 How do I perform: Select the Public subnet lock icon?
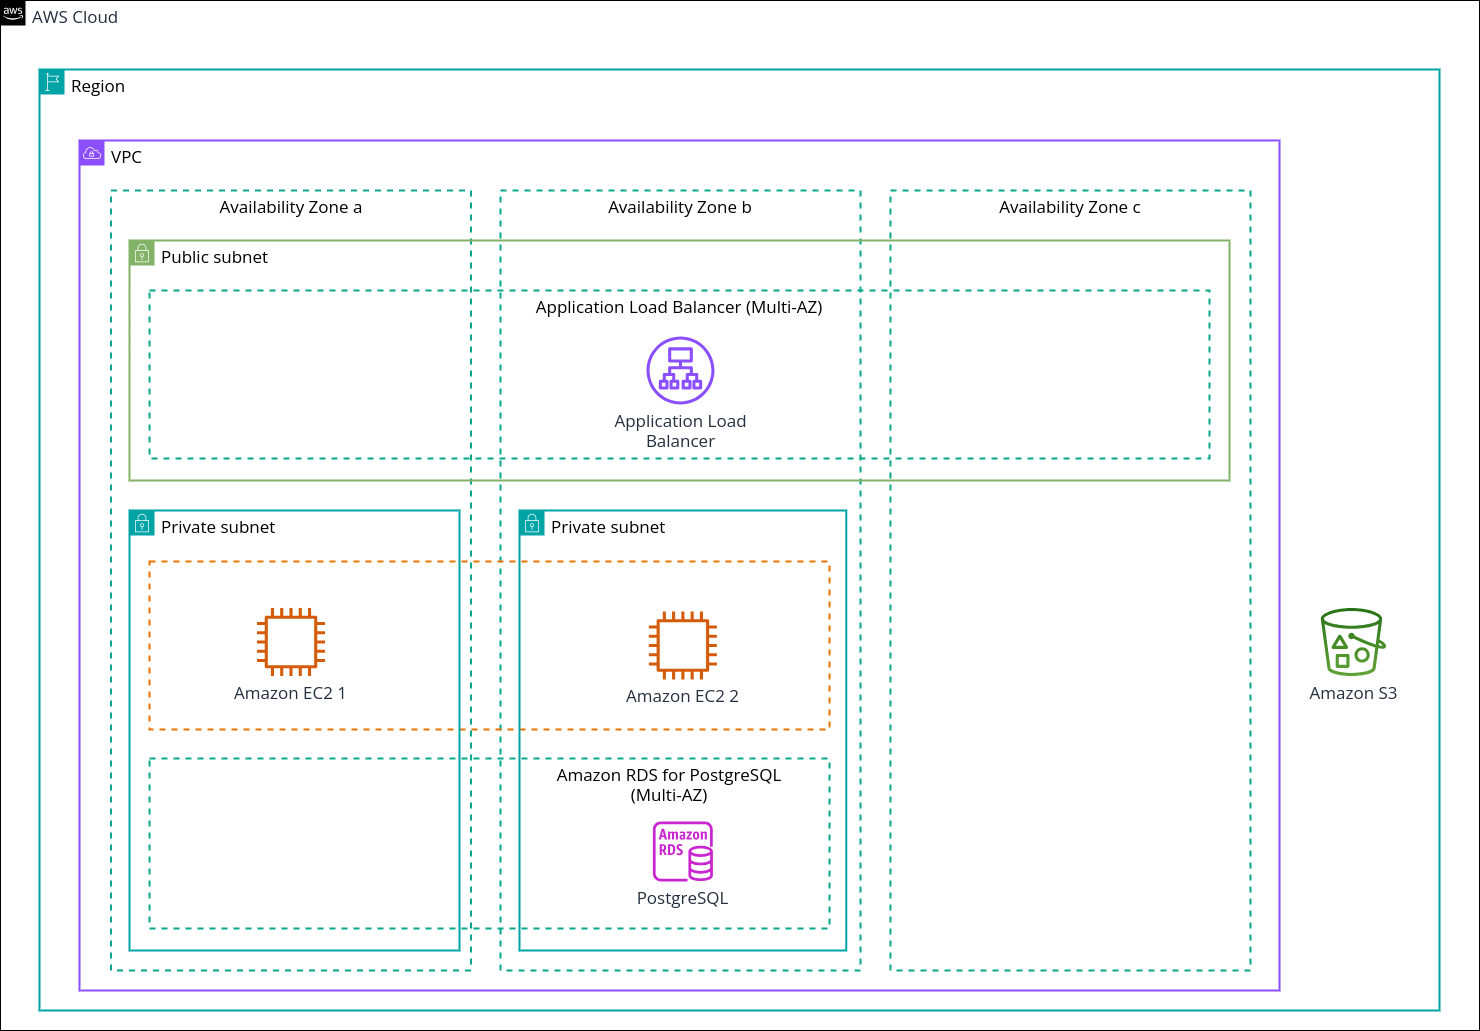[142, 253]
